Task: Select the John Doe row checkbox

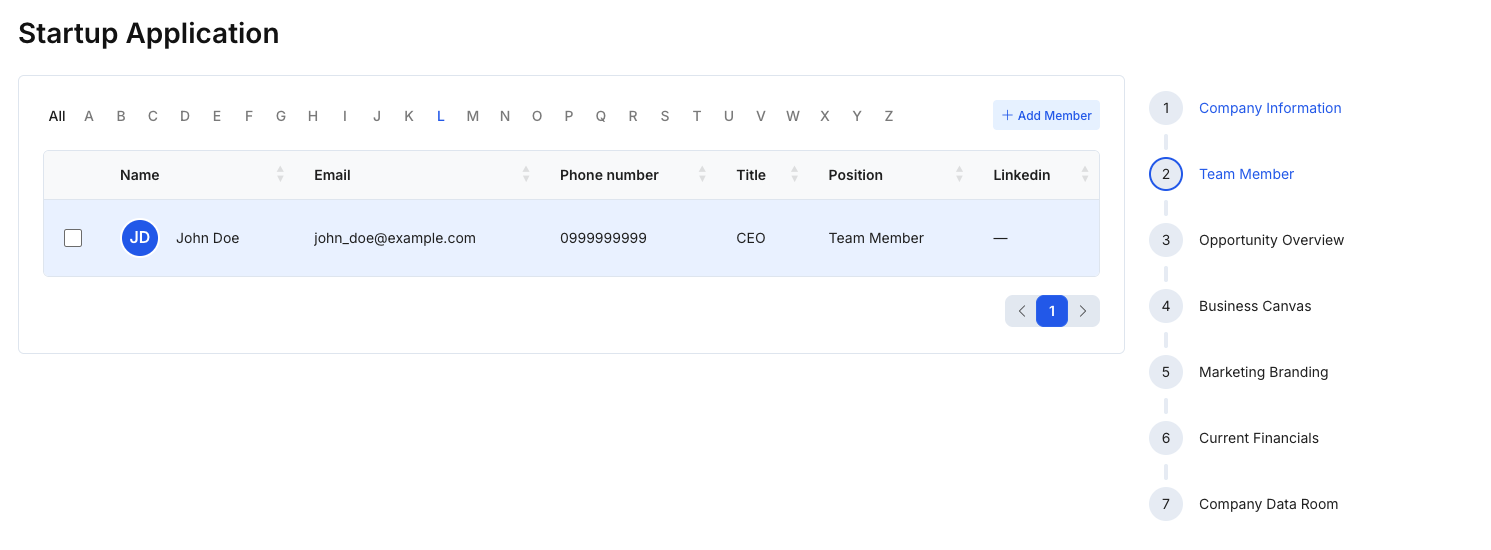Action: click(73, 238)
